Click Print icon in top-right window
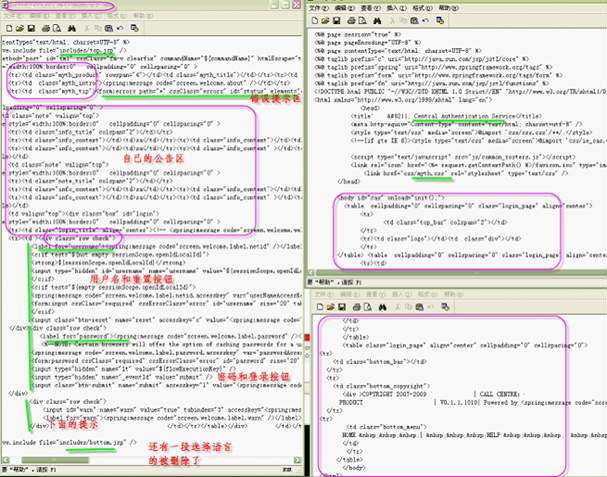The height and width of the screenshot is (477, 607). 351,21
